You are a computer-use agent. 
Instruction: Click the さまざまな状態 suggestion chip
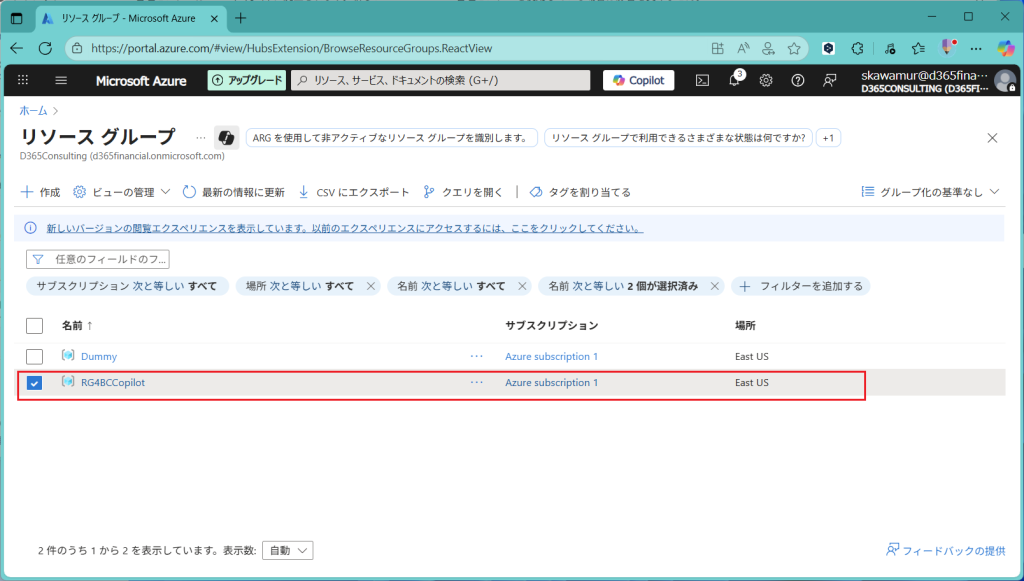[x=679, y=138]
